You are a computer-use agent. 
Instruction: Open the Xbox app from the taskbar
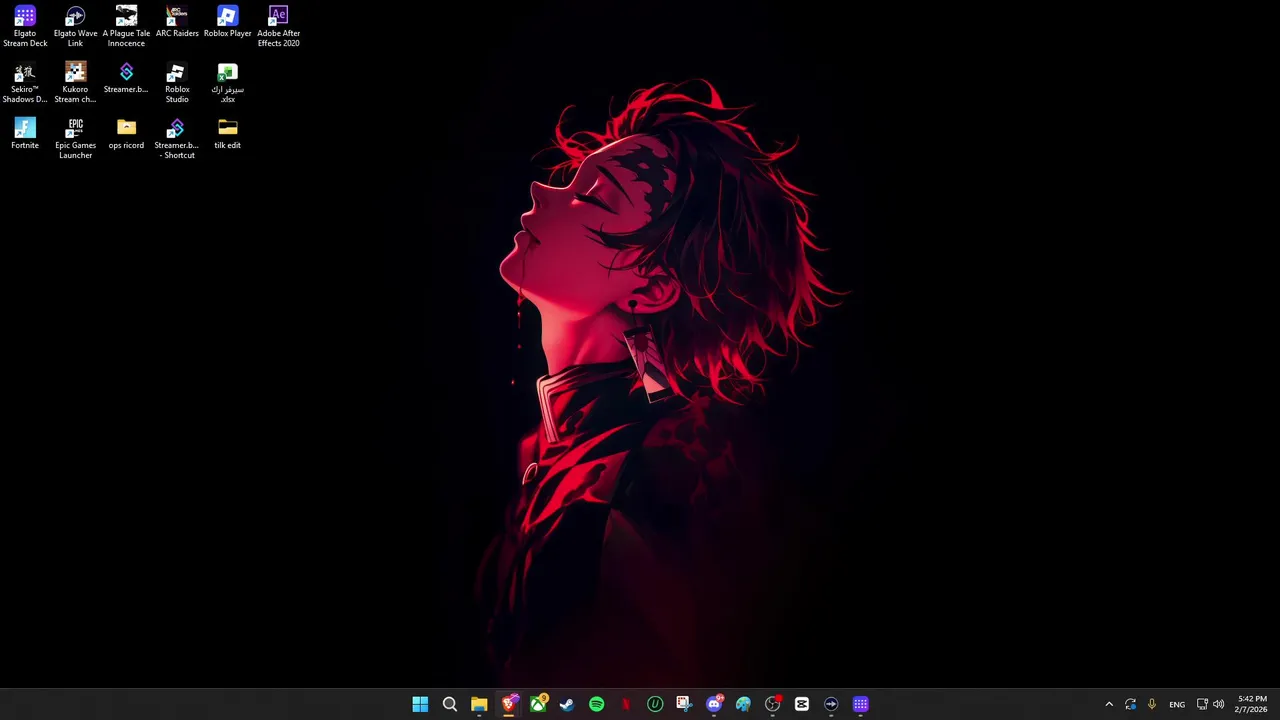click(538, 704)
